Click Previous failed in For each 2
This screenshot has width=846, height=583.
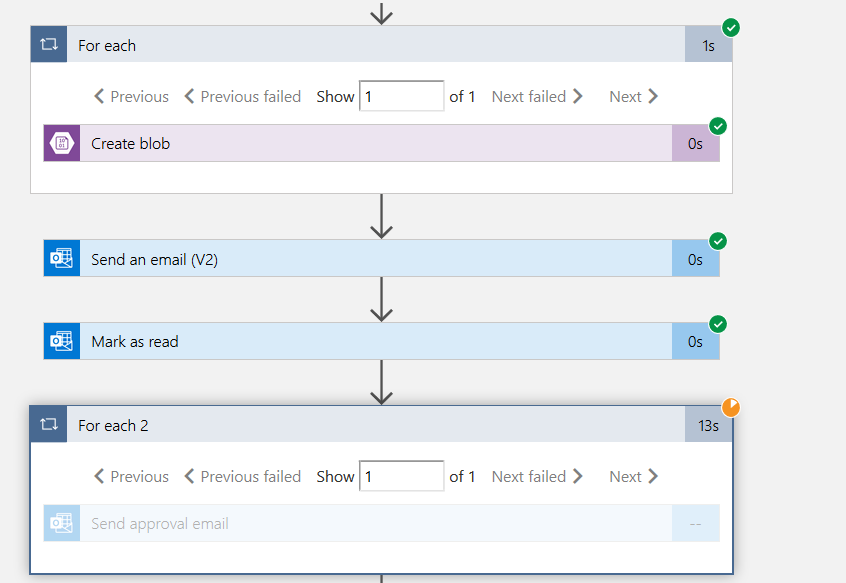click(242, 476)
